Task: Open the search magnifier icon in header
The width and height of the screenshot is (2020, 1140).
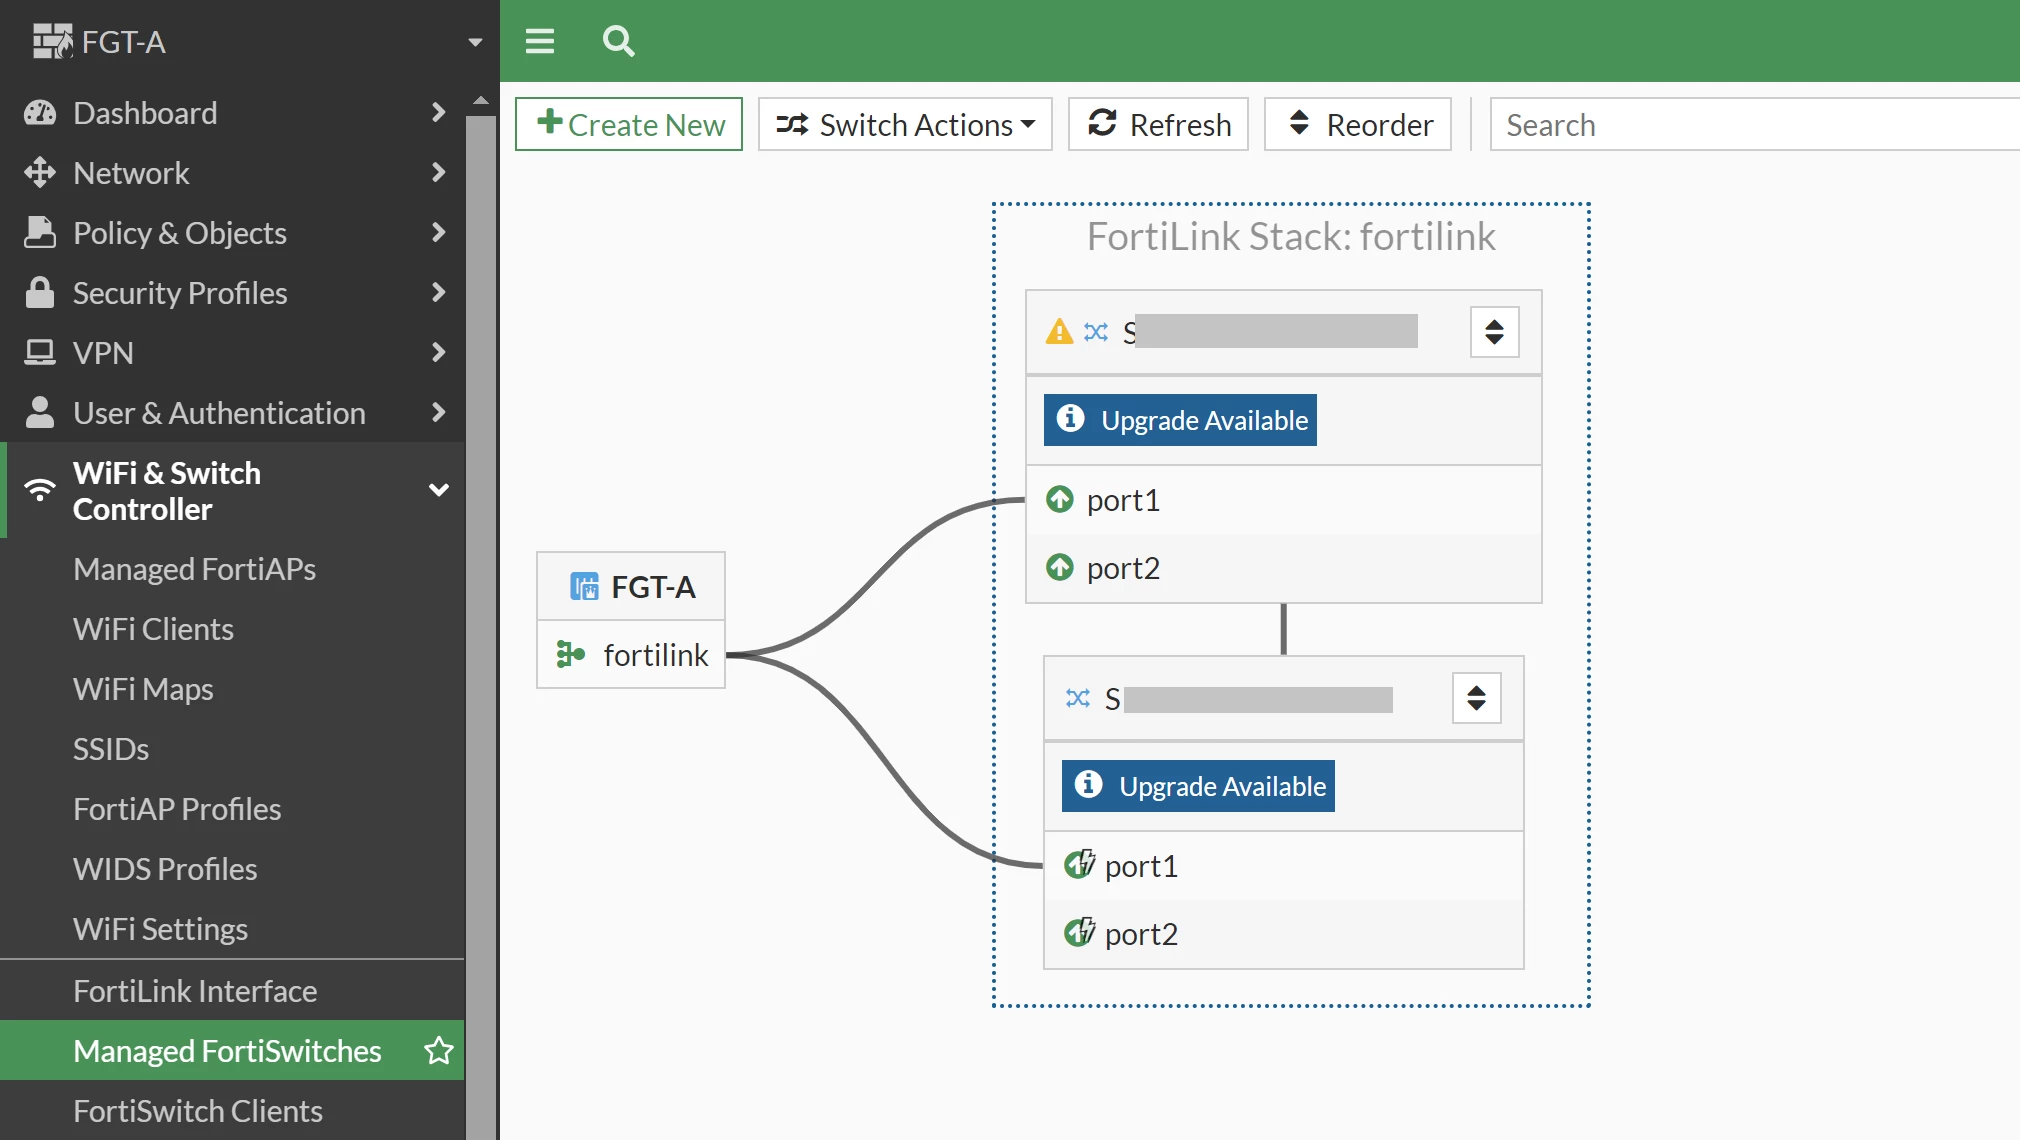Action: point(619,41)
